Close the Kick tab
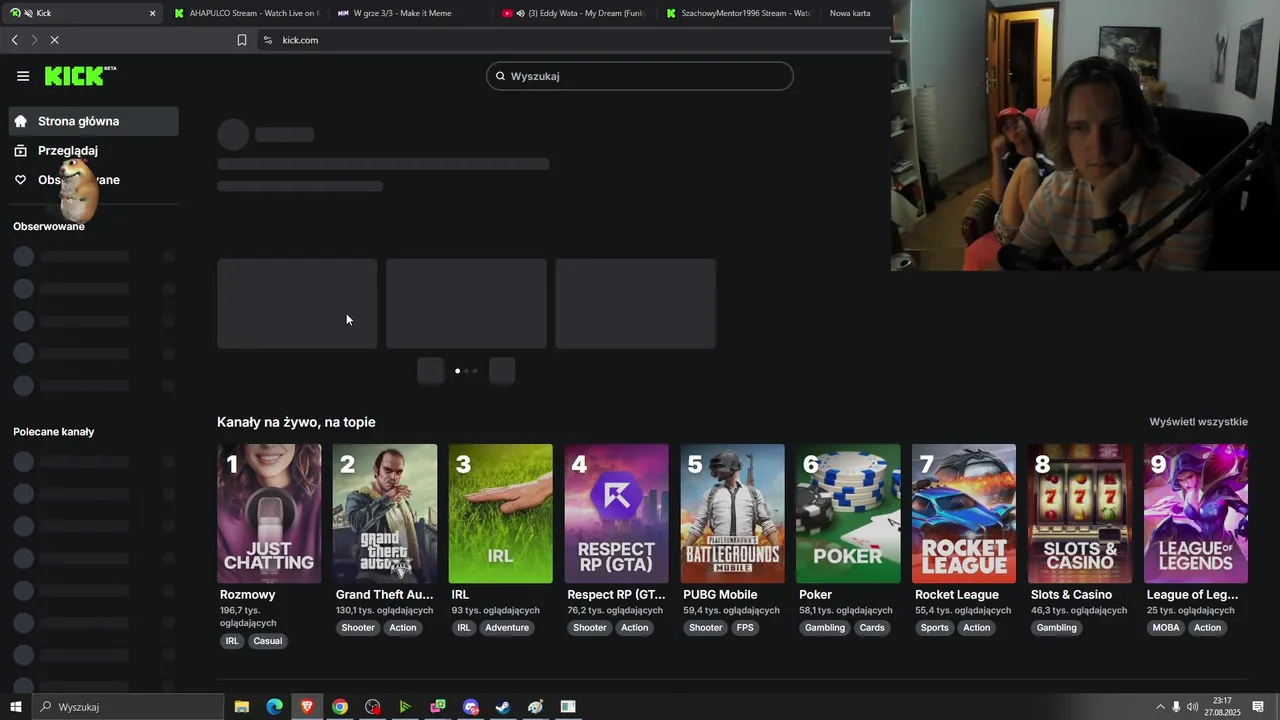The image size is (1280, 720). [x=152, y=13]
